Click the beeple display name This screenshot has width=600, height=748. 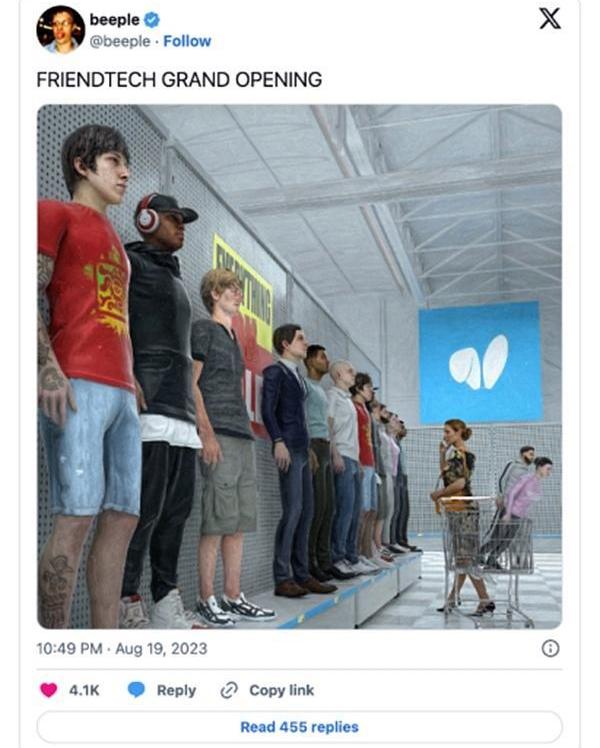pos(114,20)
